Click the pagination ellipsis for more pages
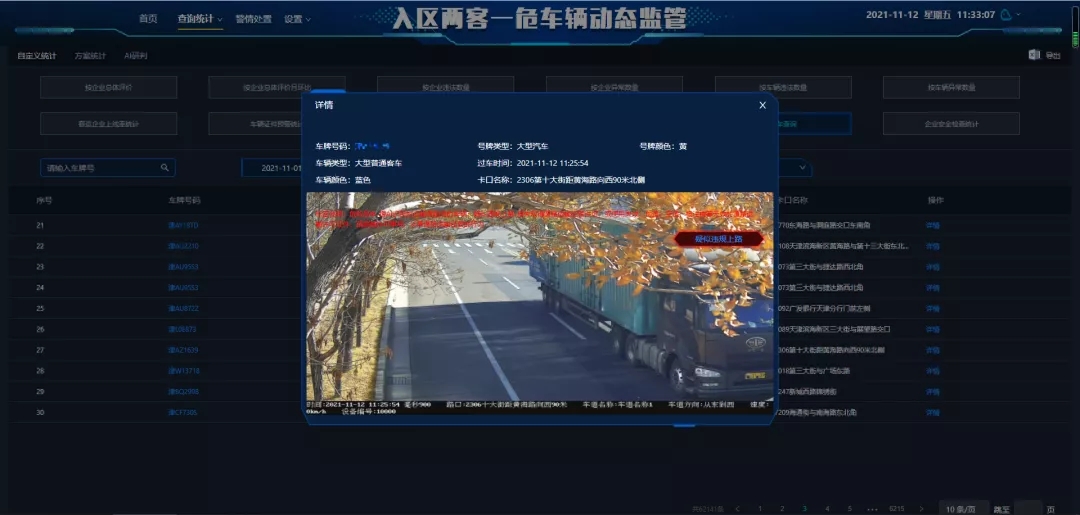 872,509
